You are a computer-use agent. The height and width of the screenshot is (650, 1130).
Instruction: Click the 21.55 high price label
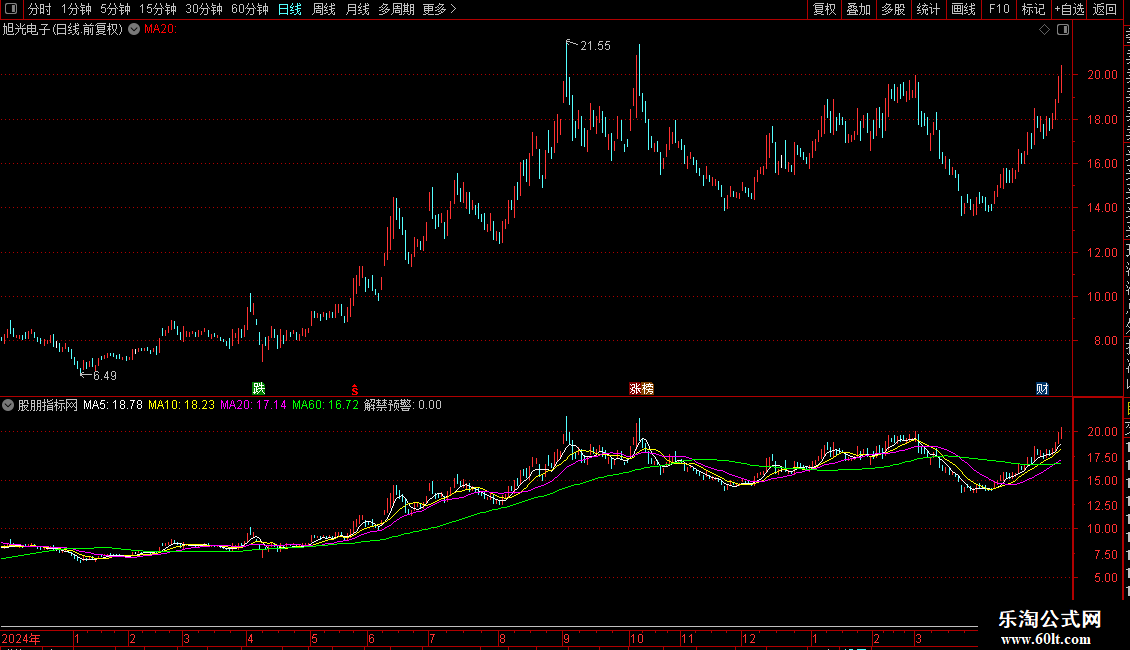pyautogui.click(x=595, y=46)
